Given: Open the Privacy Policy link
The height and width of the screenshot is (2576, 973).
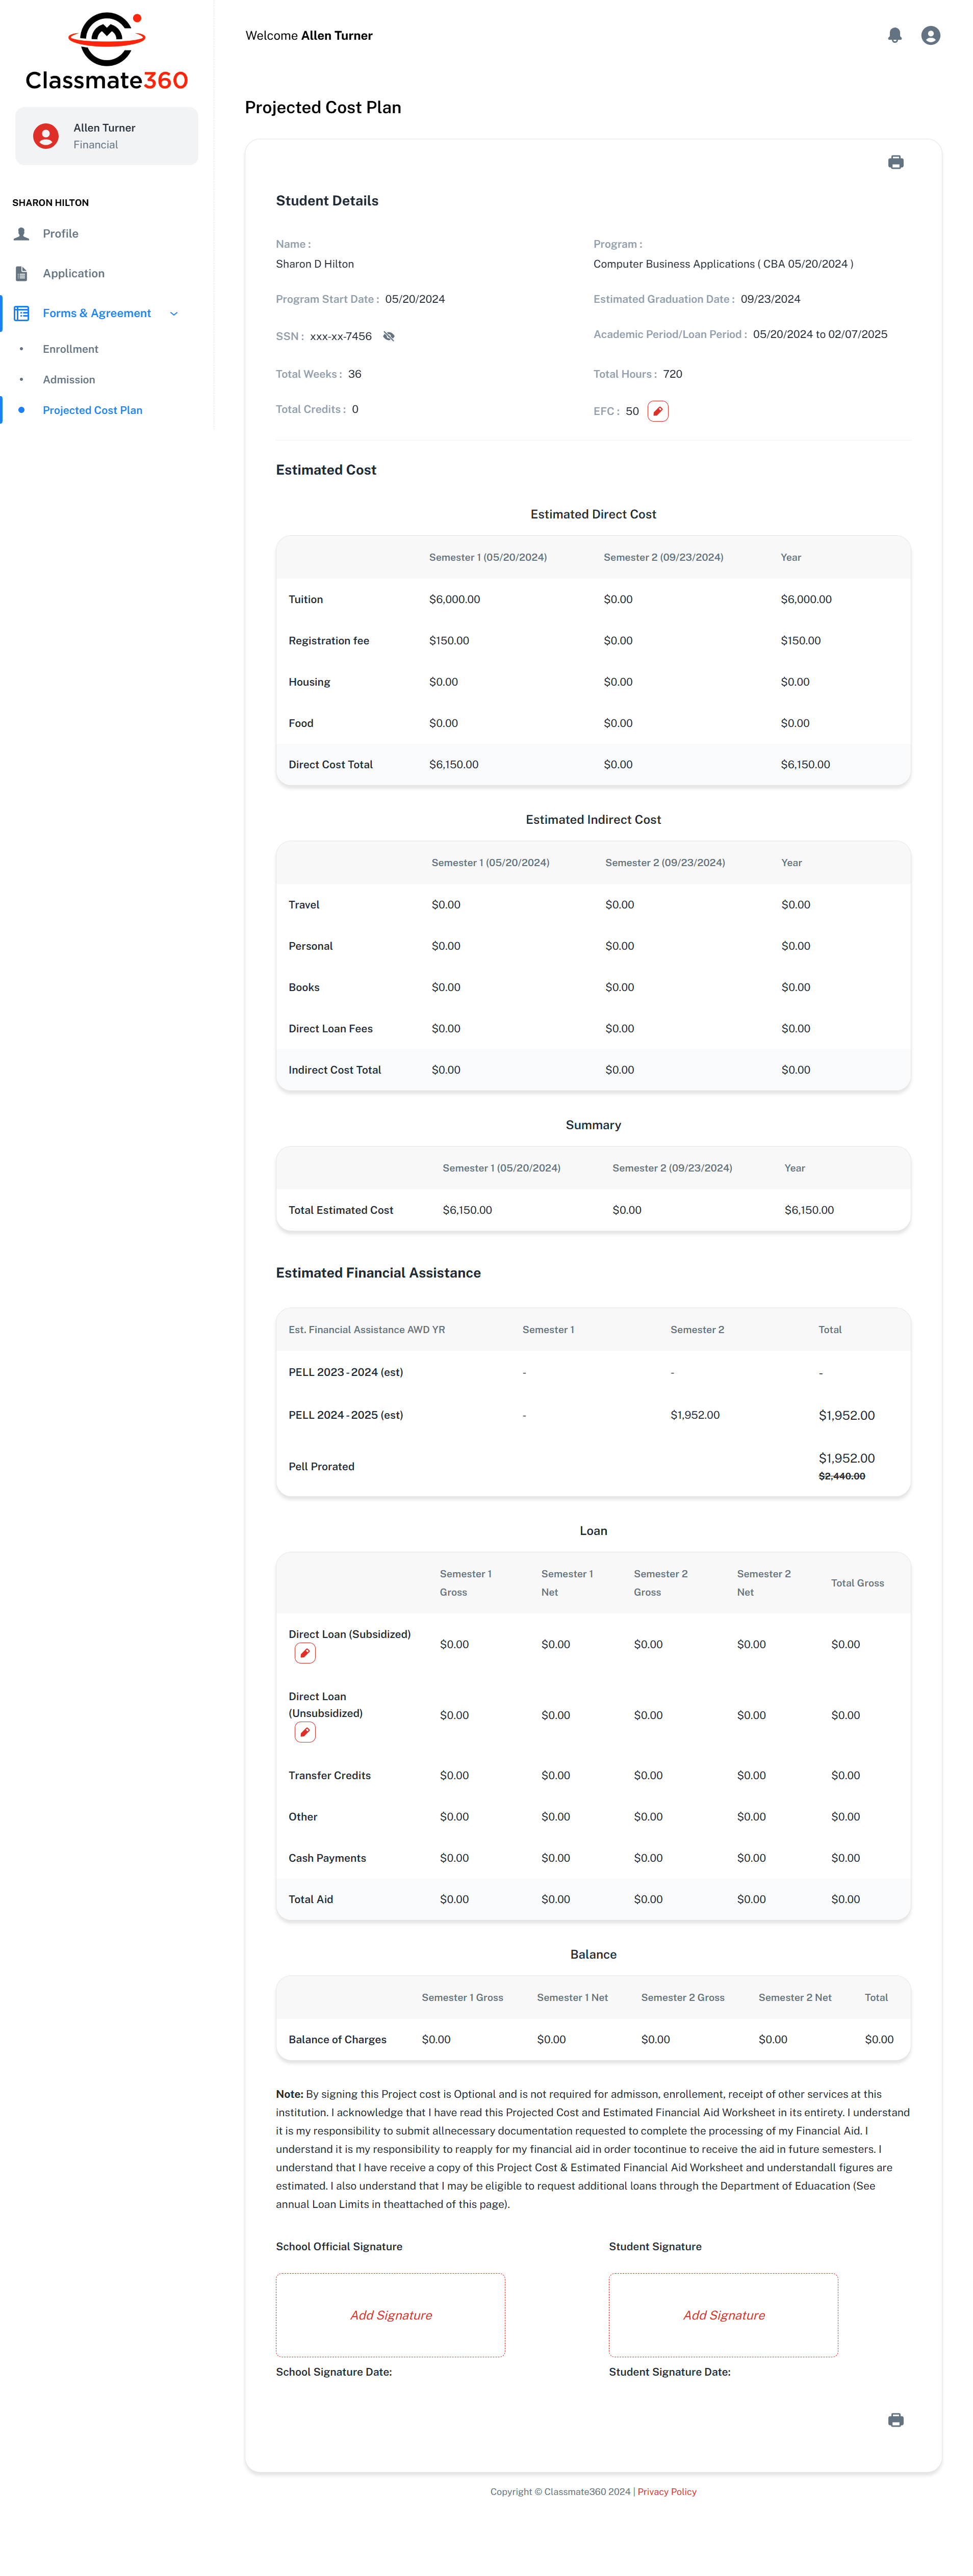Looking at the screenshot, I should [x=666, y=2491].
